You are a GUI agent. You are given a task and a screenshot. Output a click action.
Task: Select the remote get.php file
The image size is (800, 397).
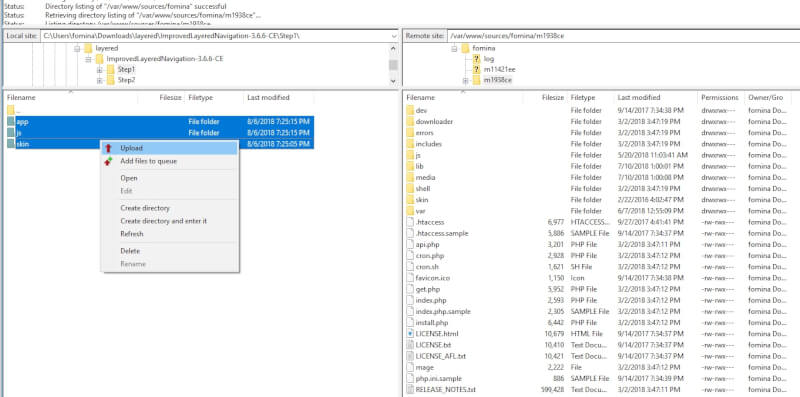pos(428,289)
